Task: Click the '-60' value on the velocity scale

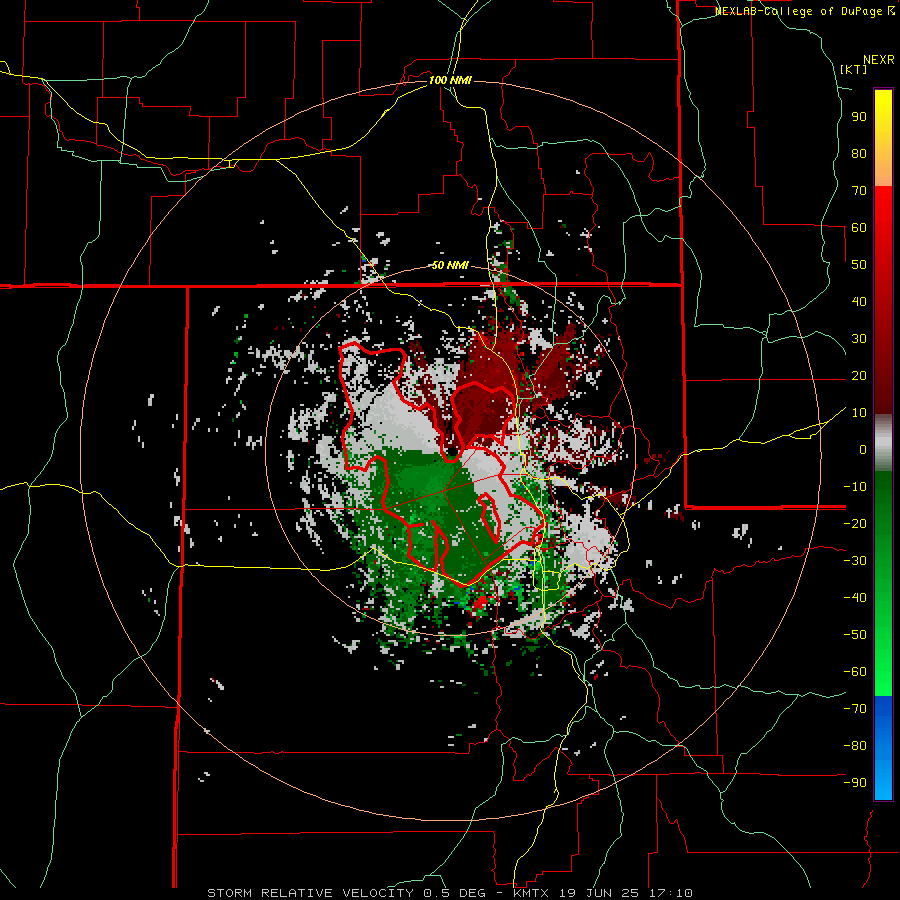Action: point(855,672)
